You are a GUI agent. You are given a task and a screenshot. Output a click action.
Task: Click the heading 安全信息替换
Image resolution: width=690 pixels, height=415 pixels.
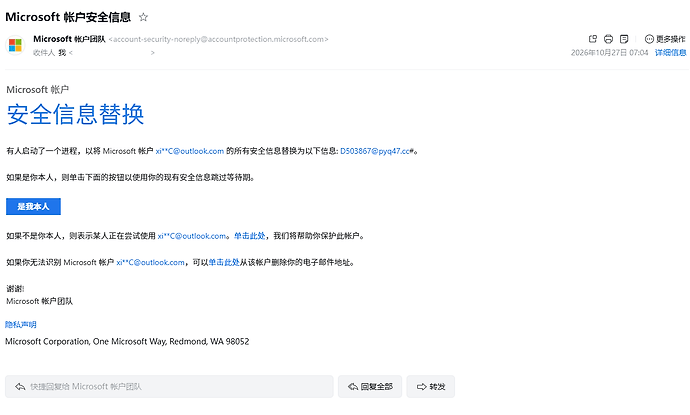click(x=75, y=114)
